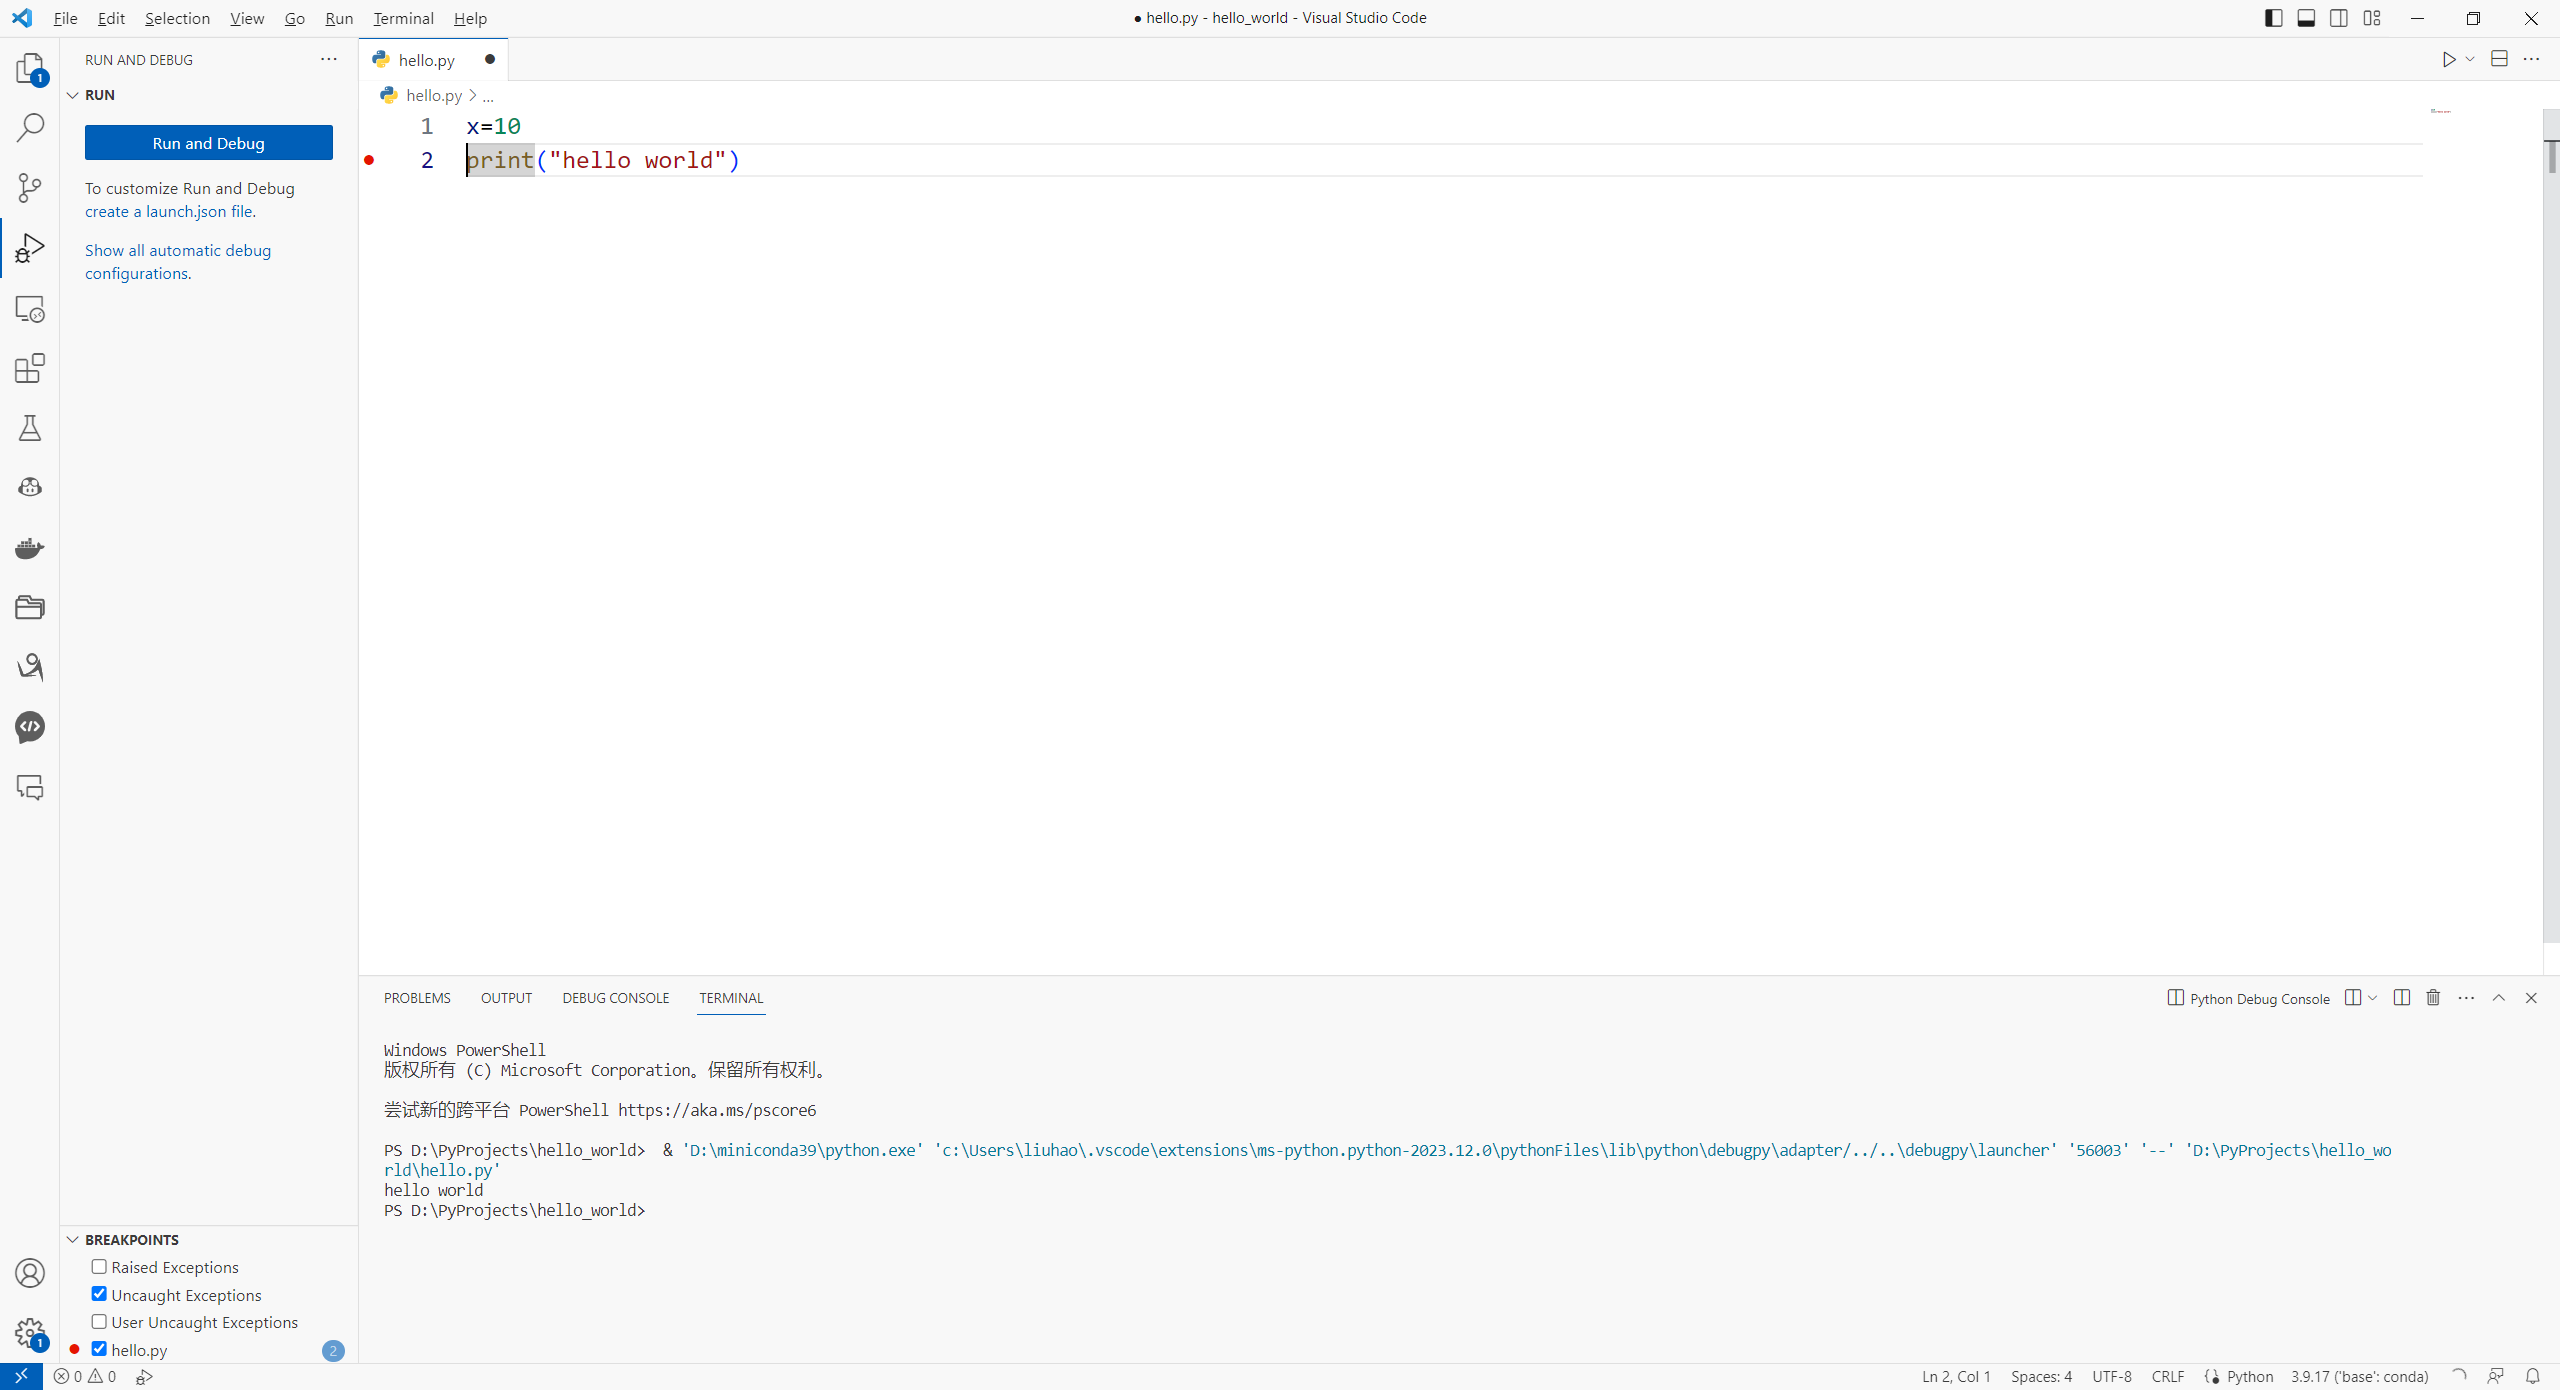Kill terminal with trash icon
Screen dimensions: 2560x1390
[2433, 998]
